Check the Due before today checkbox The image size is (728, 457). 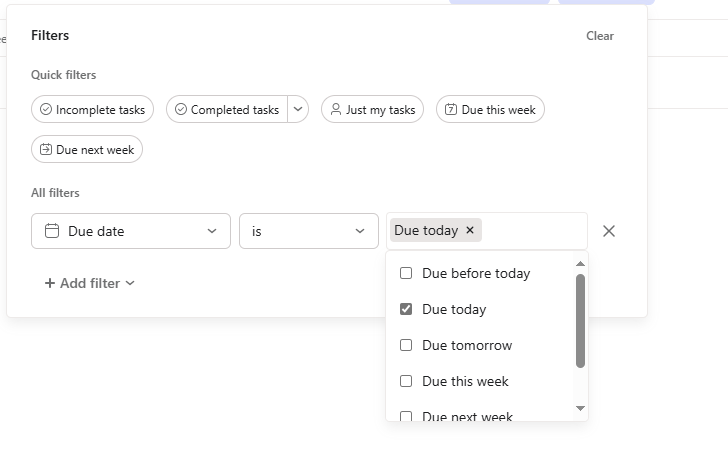coord(406,273)
